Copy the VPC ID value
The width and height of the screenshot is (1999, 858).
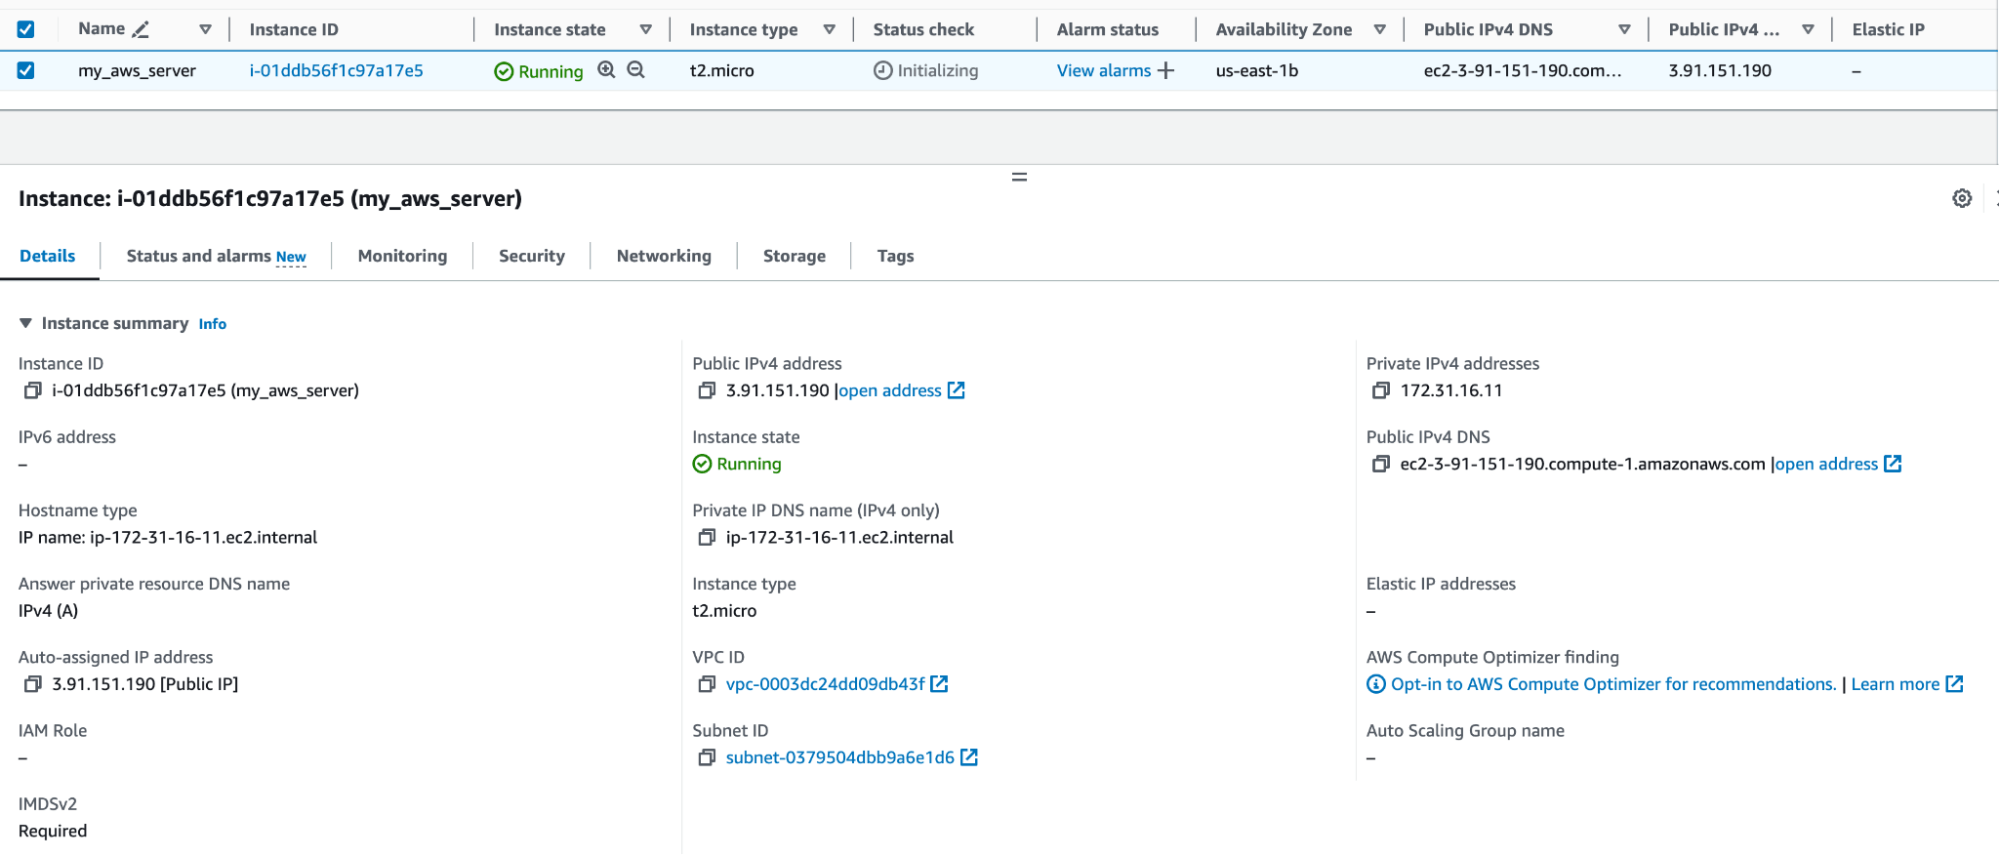(x=707, y=684)
